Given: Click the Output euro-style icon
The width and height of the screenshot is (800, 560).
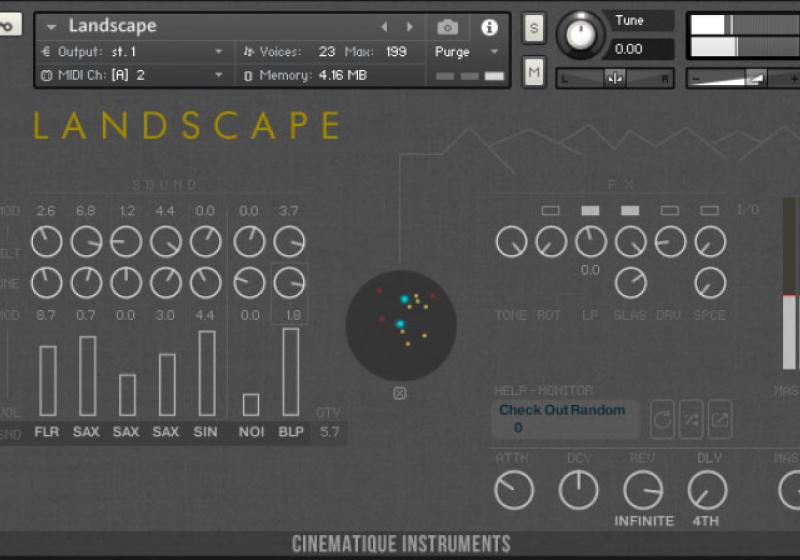Looking at the screenshot, I should (46, 52).
